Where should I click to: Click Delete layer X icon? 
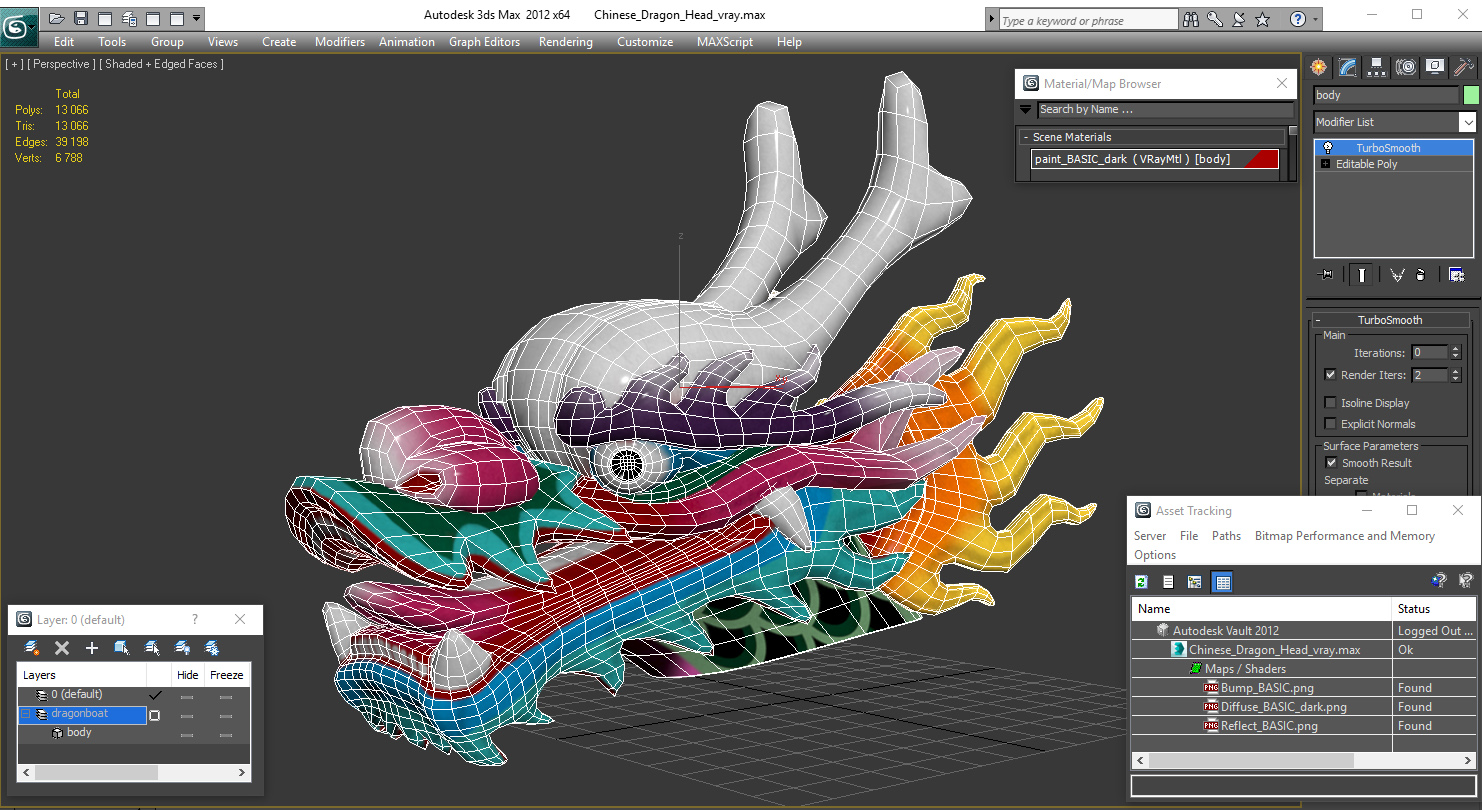click(x=61, y=648)
